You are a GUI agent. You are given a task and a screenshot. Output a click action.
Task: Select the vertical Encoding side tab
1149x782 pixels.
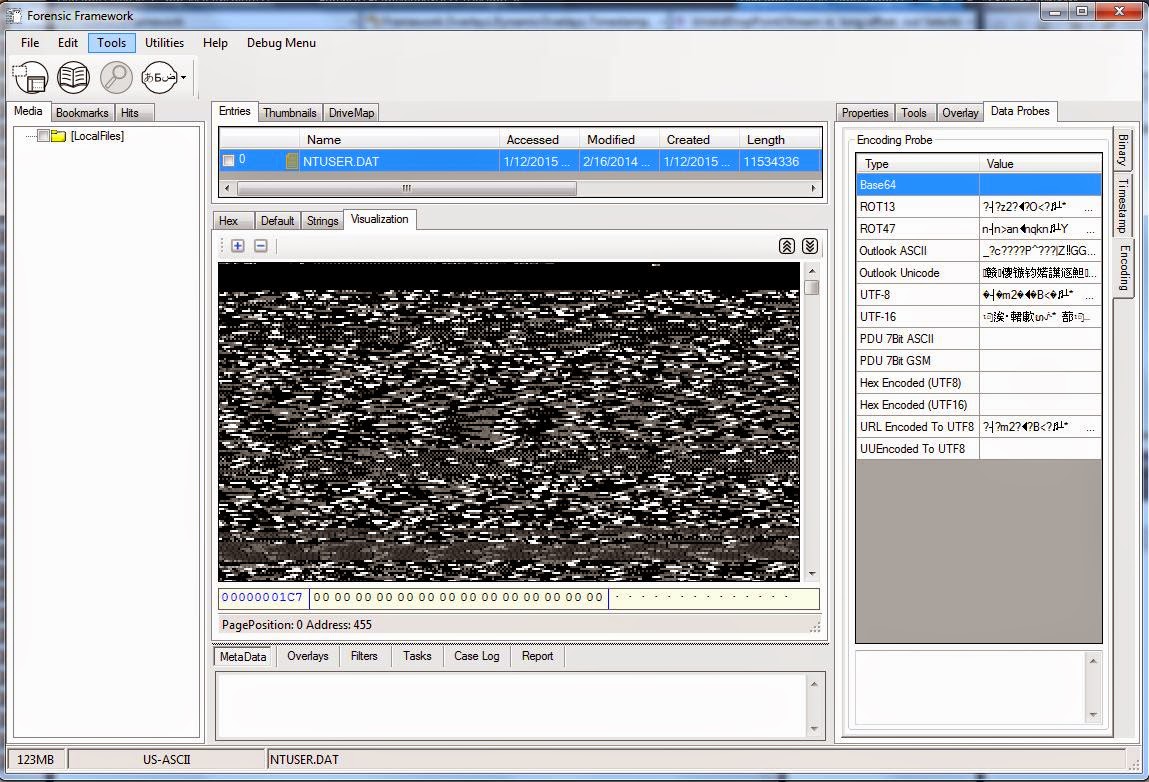pyautogui.click(x=1123, y=267)
